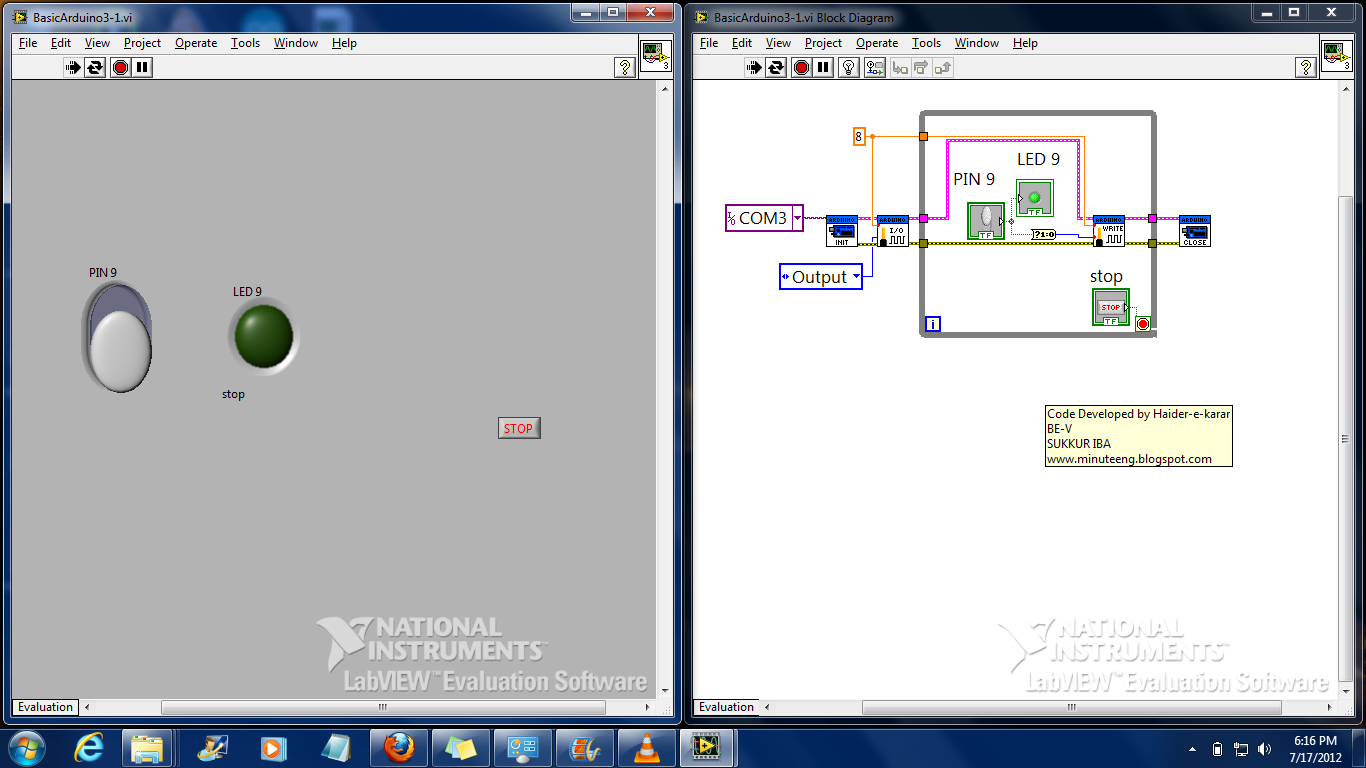Open the COM3 VISA resource dropdown
The image size is (1366, 768).
tap(797, 218)
